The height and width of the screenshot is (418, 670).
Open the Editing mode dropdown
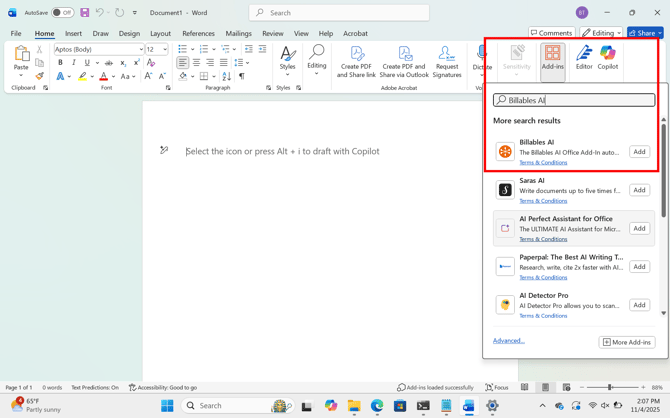coord(601,33)
